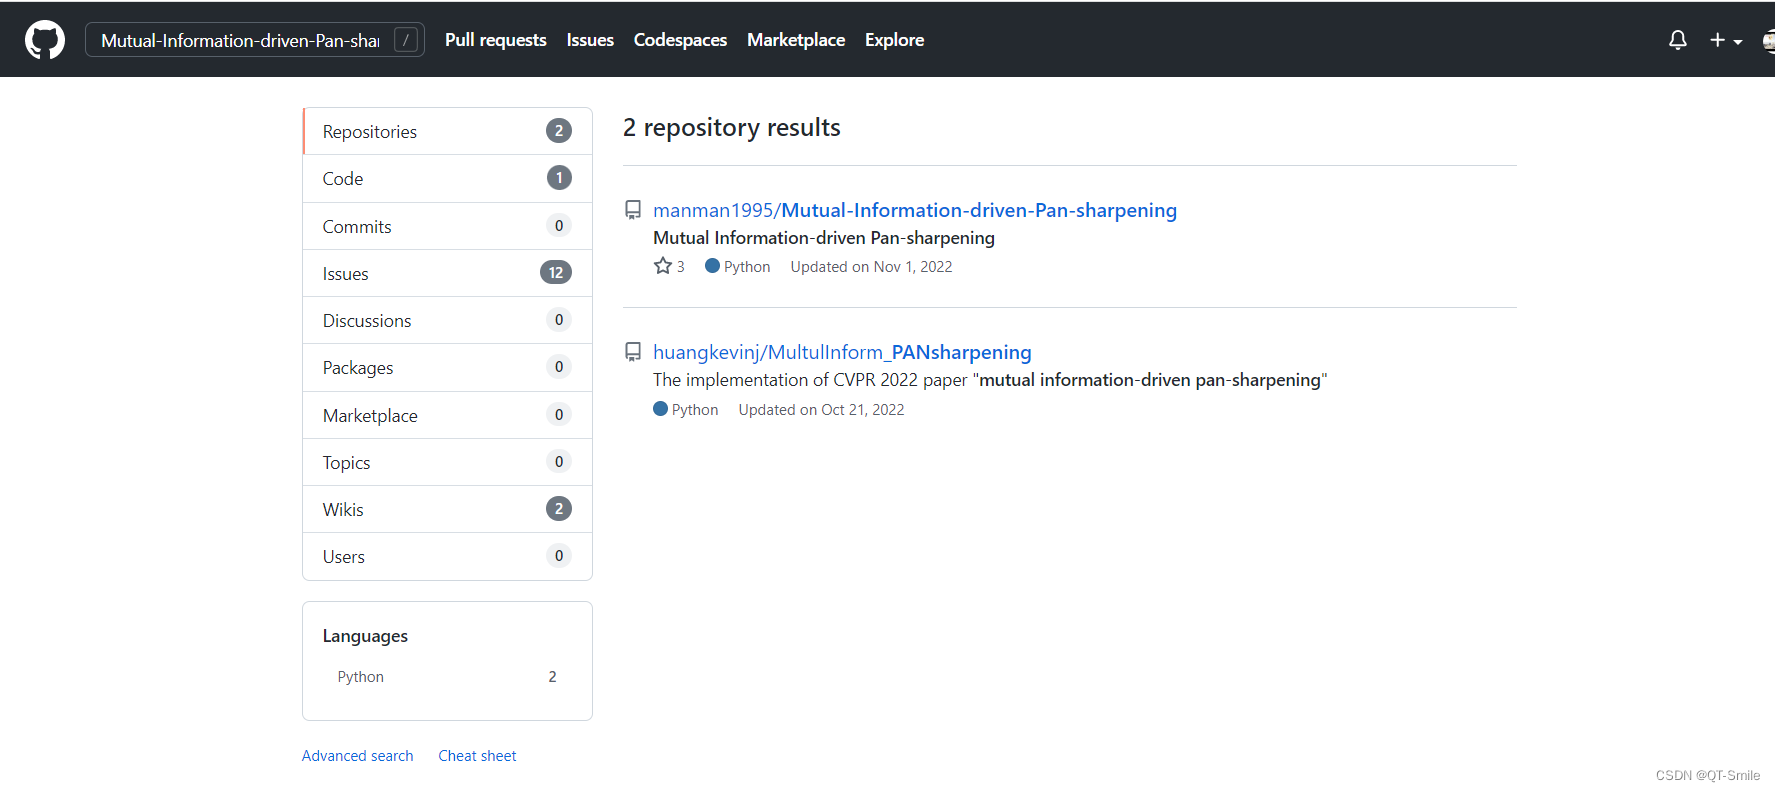
Task: Open the plus create-new dropdown
Action: point(1726,40)
